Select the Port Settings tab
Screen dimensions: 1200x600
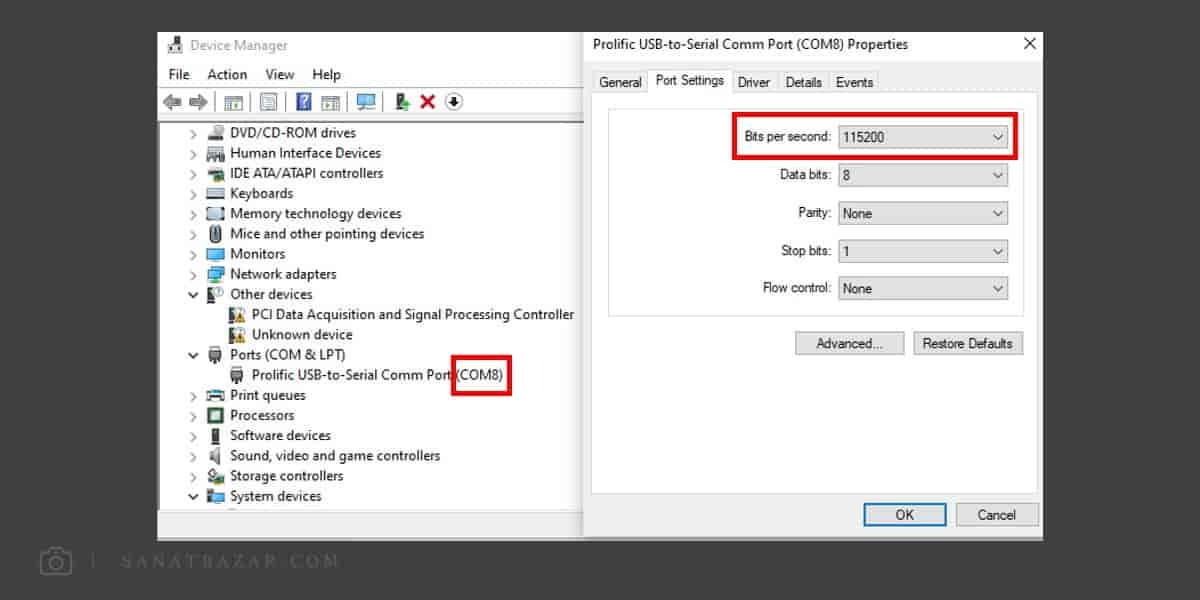click(x=690, y=80)
